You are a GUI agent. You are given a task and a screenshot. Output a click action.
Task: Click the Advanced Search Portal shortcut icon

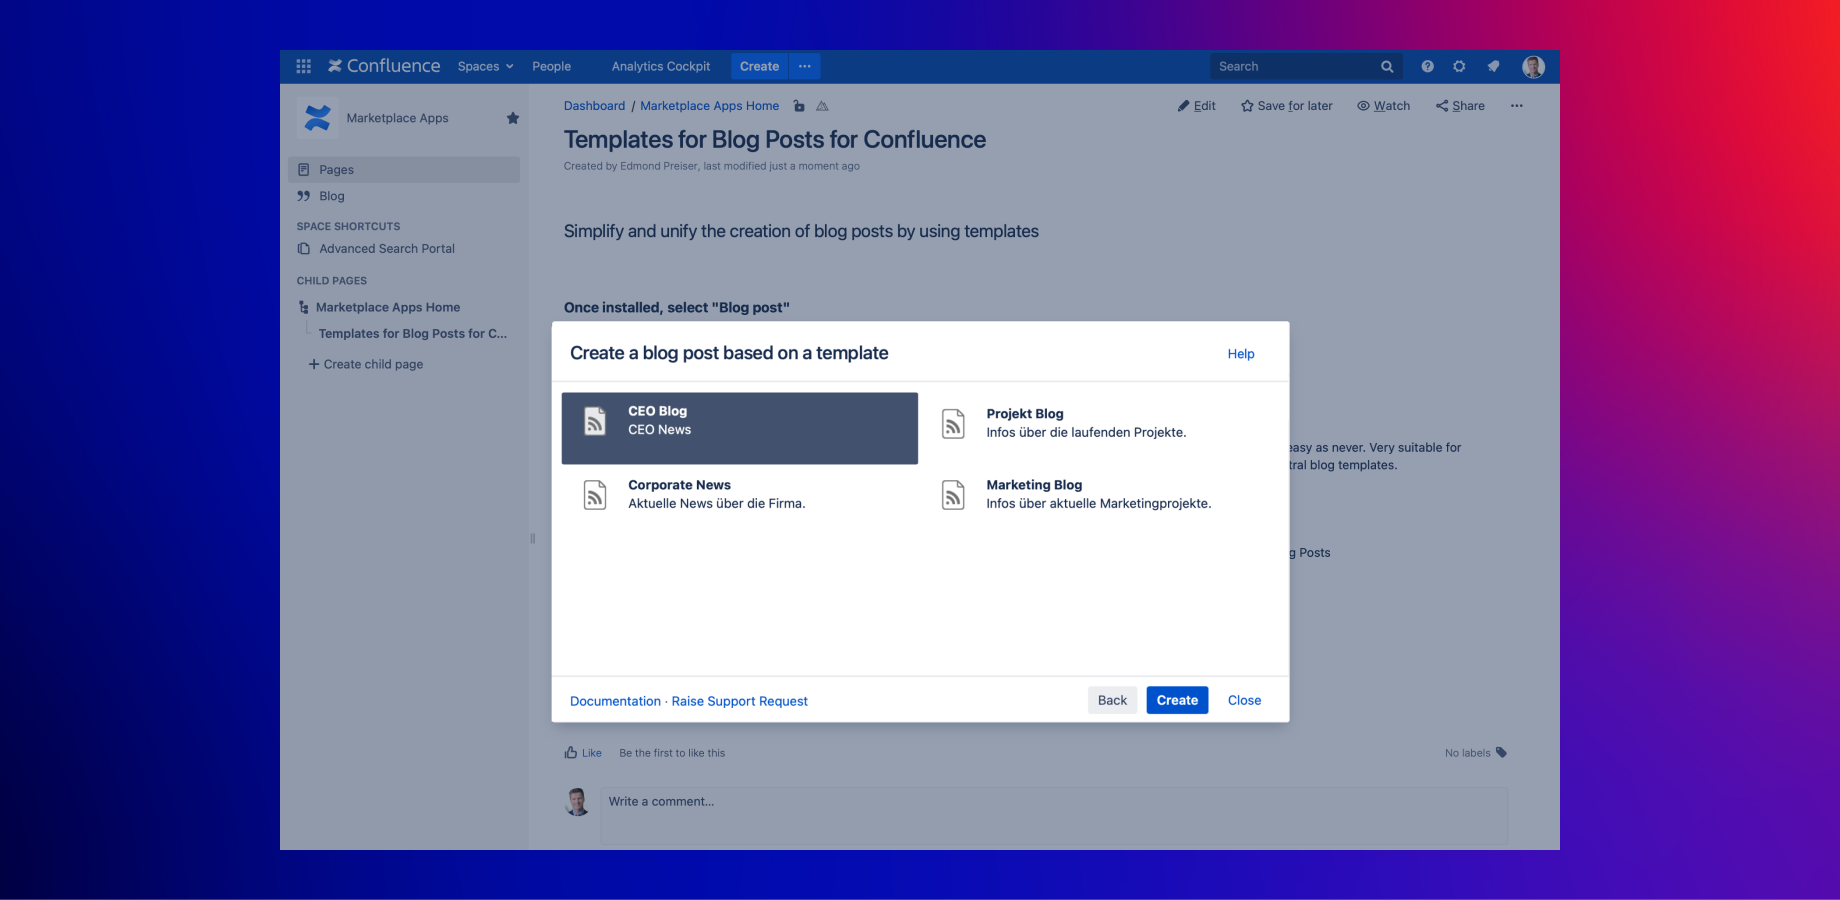[304, 249]
